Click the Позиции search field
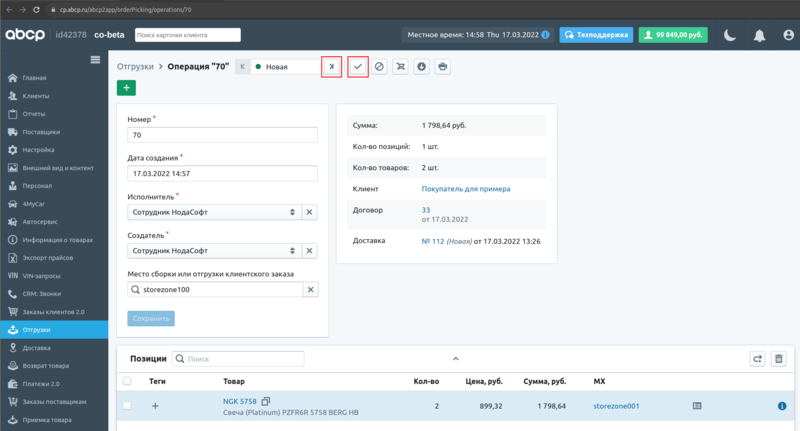800x431 pixels. coord(238,359)
